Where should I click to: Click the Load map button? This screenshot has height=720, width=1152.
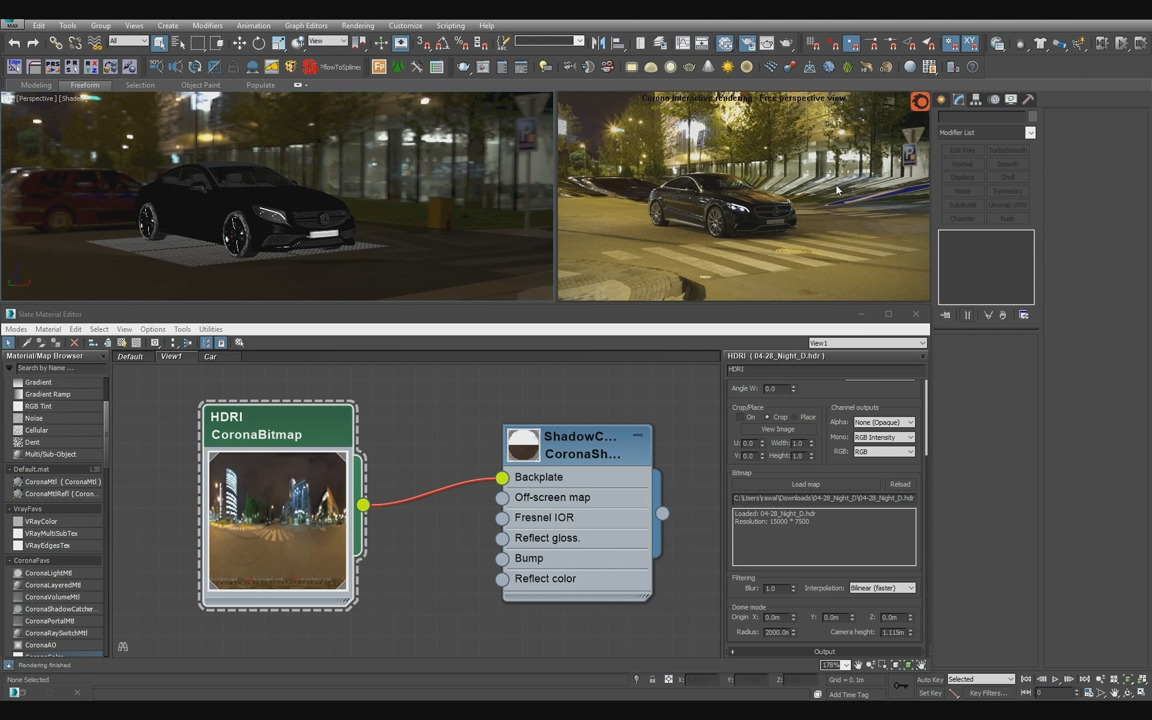[805, 484]
